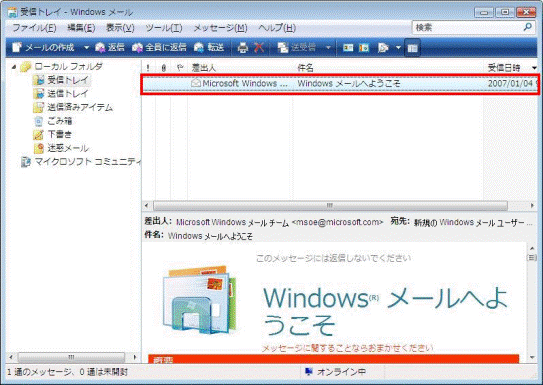The image size is (543, 385).
Task: Sort by the attachment paperclip column header
Action: point(163,68)
